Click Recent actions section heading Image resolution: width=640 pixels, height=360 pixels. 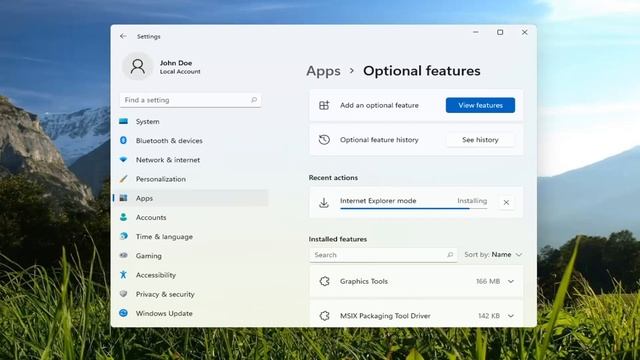tap(333, 178)
